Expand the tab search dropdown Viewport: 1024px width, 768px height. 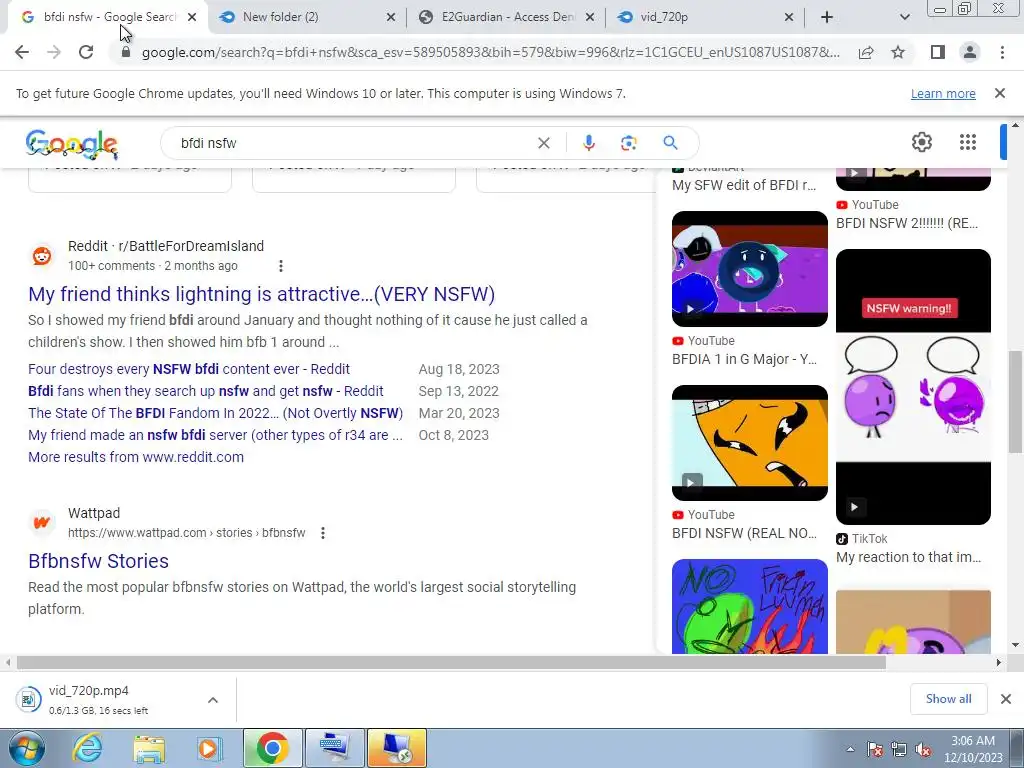904,17
